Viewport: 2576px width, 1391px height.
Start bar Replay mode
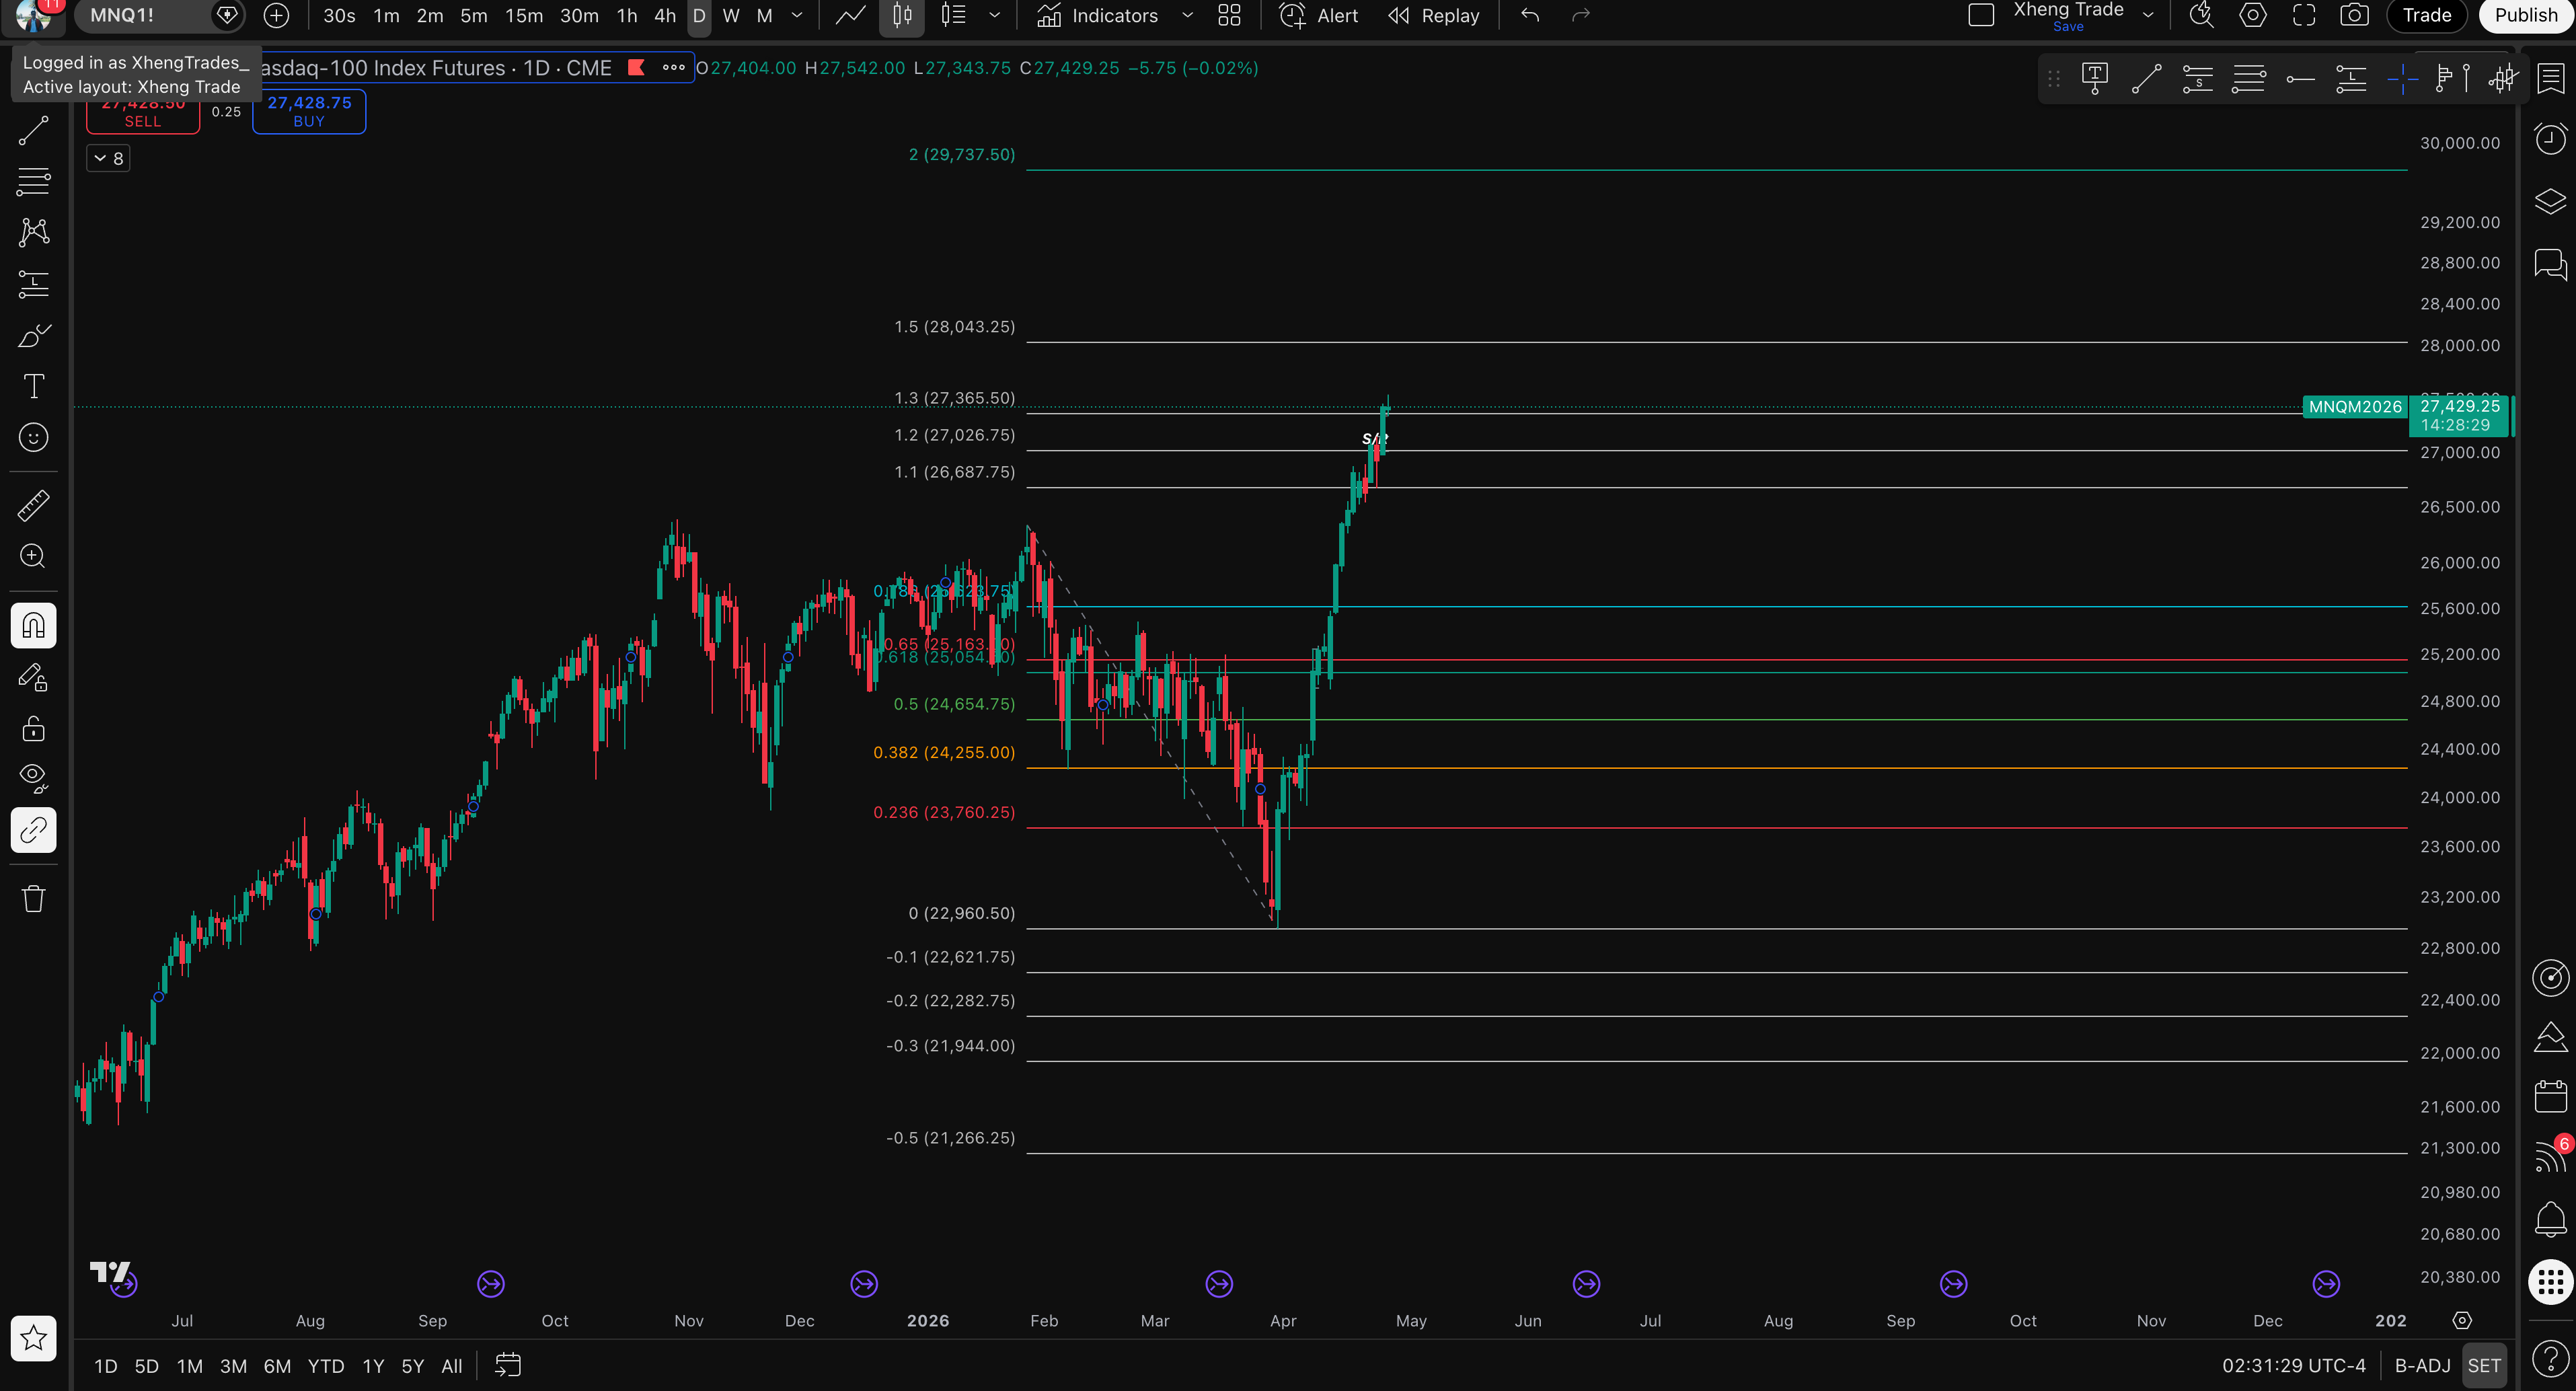point(1434,15)
